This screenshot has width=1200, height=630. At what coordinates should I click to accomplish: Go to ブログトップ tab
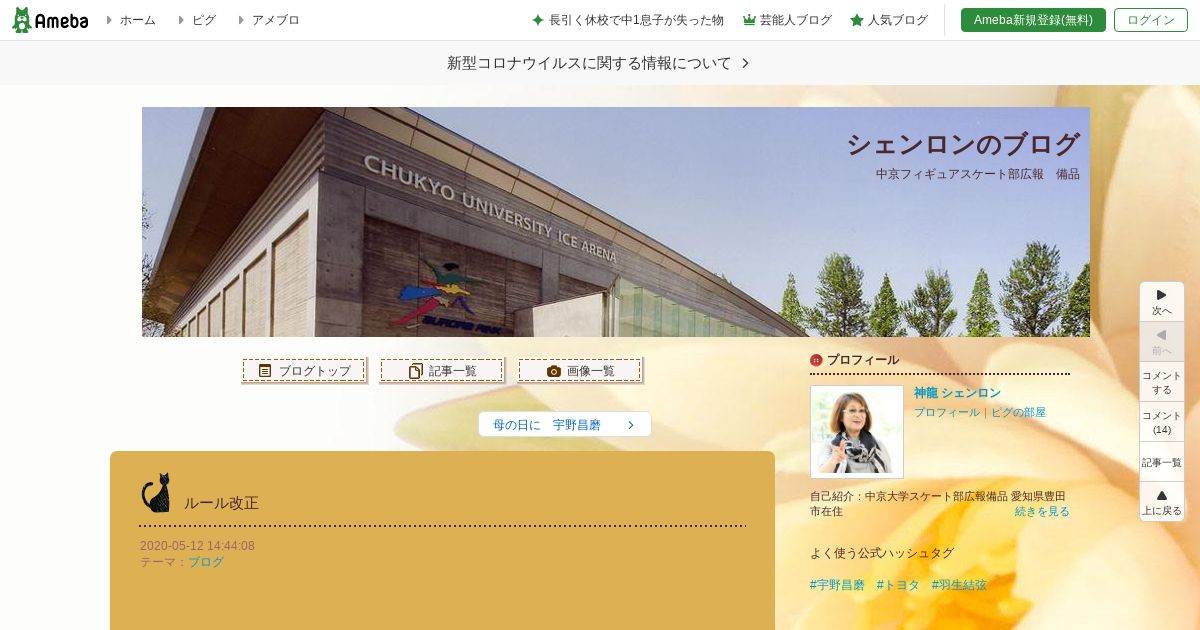coord(303,370)
